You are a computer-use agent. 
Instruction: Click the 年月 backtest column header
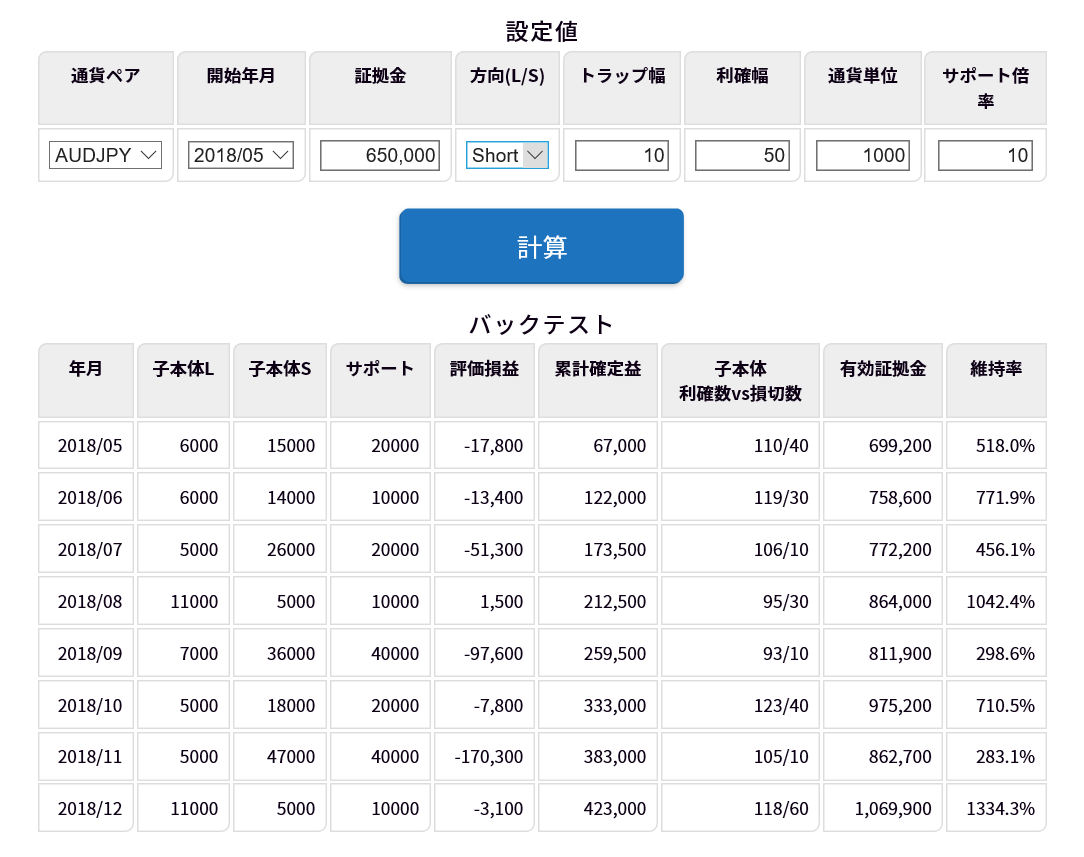(86, 380)
